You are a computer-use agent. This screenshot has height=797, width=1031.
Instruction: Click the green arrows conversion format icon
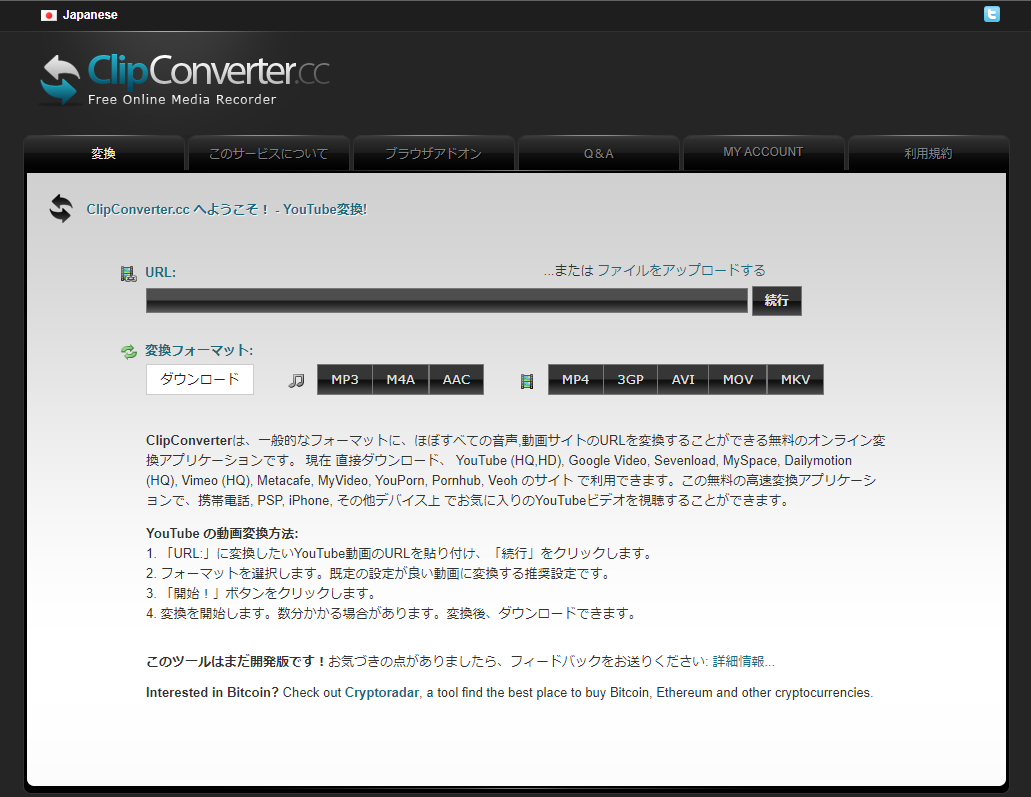point(129,352)
